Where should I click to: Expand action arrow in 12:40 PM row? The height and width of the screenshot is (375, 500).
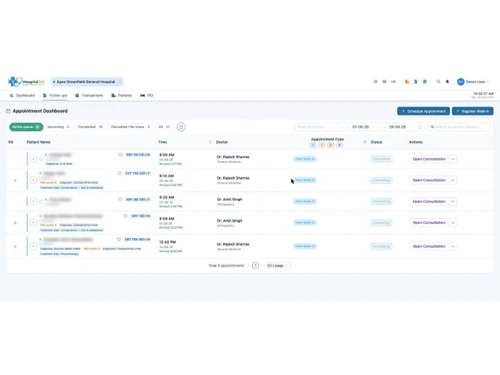point(453,246)
